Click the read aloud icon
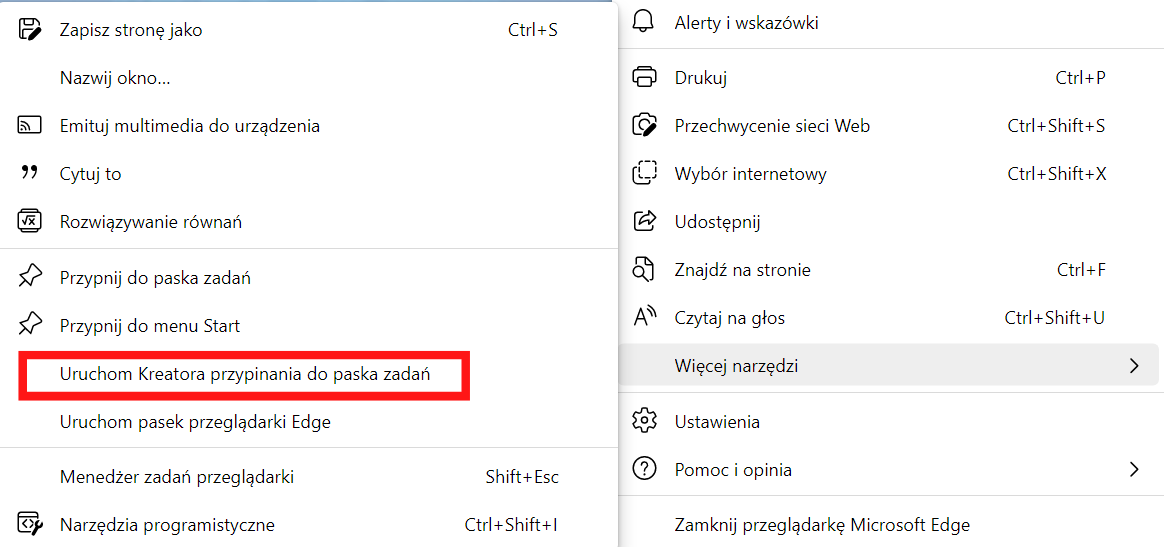The height and width of the screenshot is (547, 1164). coord(644,318)
